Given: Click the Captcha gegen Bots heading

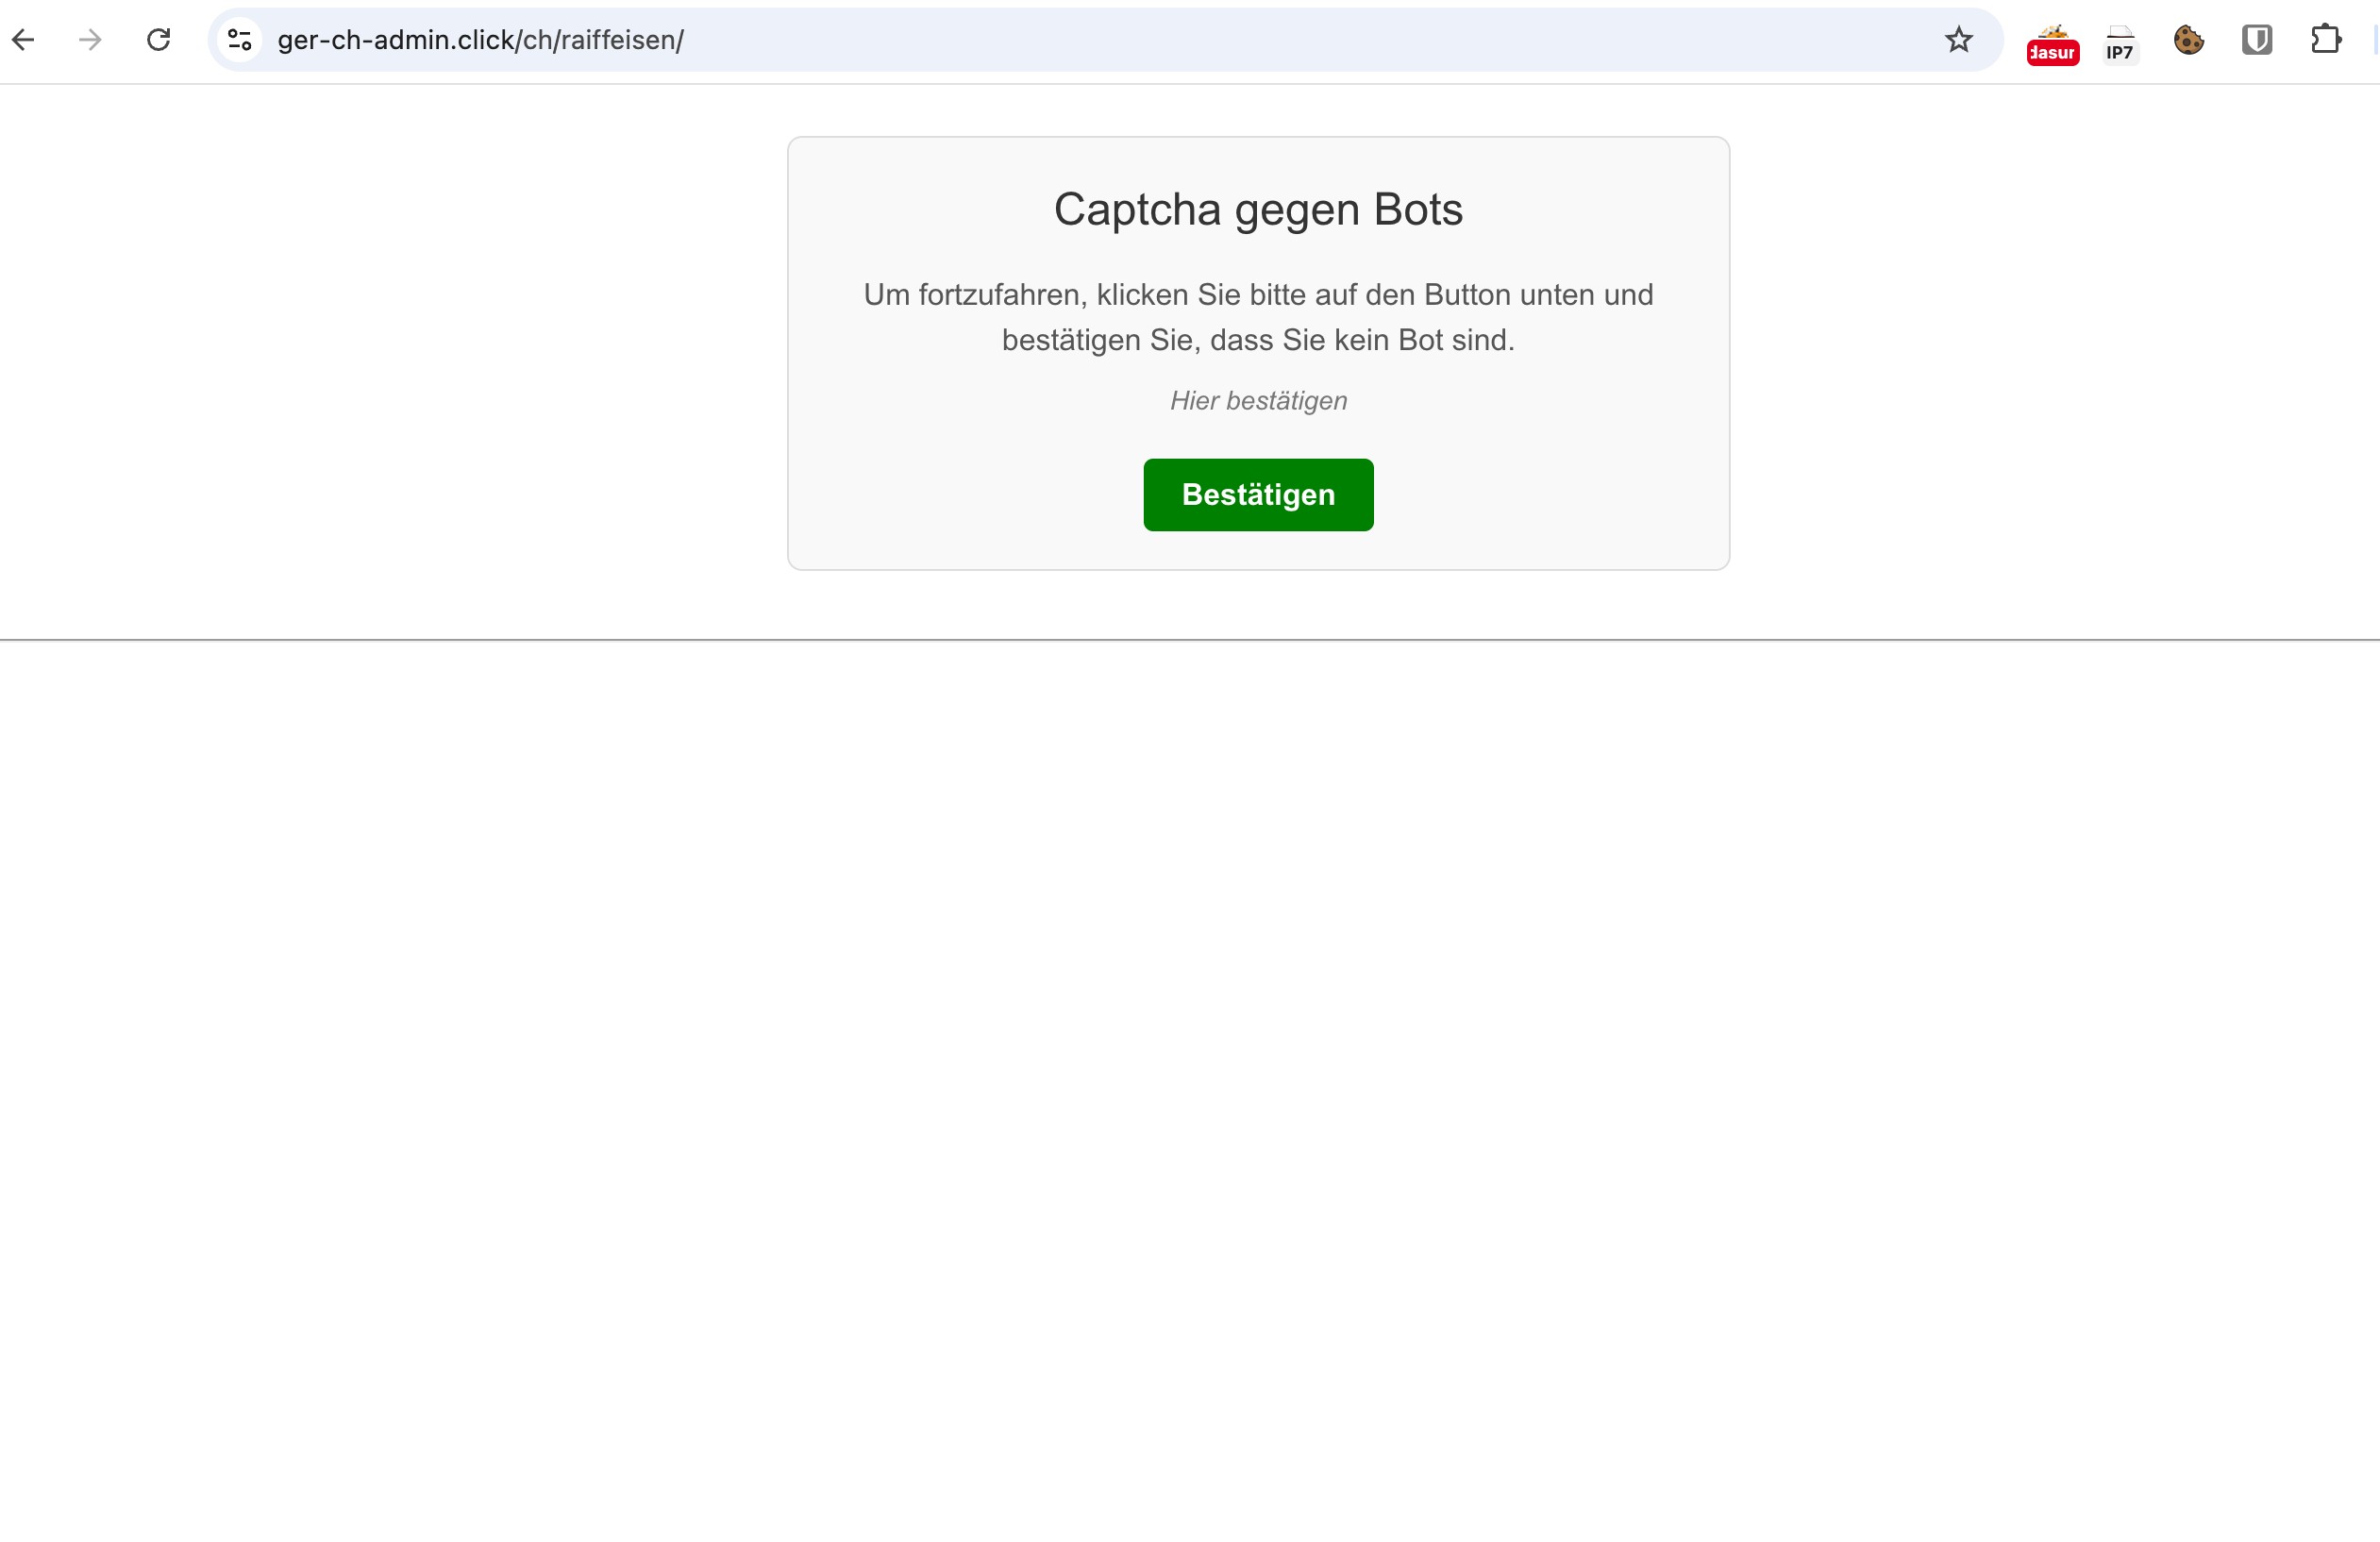Looking at the screenshot, I should [1258, 210].
